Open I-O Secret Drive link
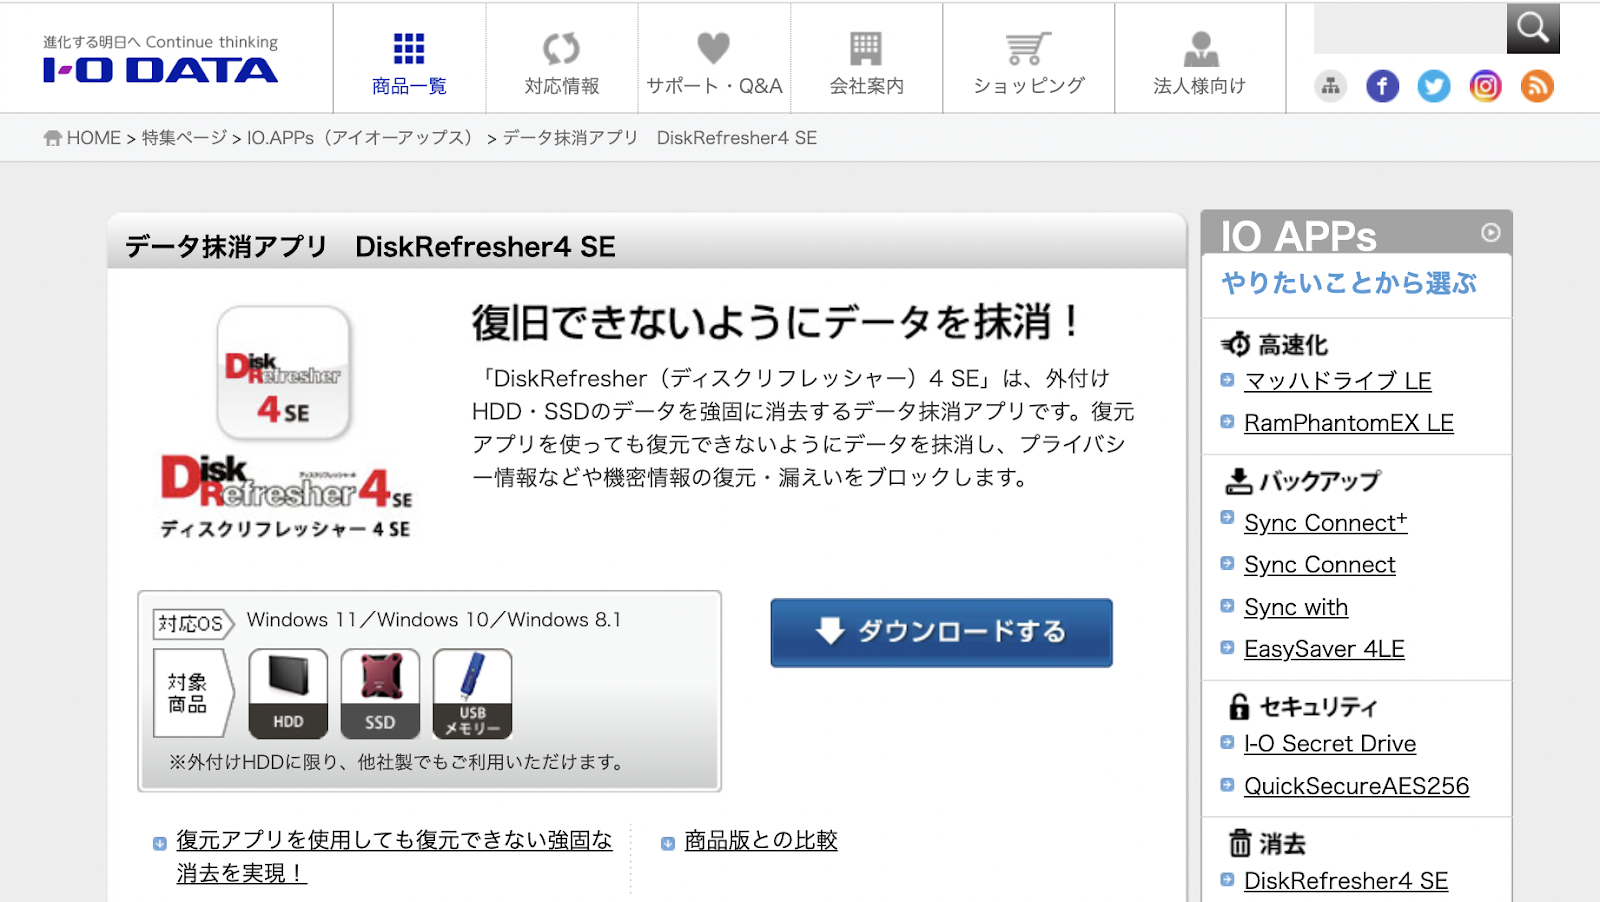Viewport: 1600px width, 902px height. click(1330, 744)
